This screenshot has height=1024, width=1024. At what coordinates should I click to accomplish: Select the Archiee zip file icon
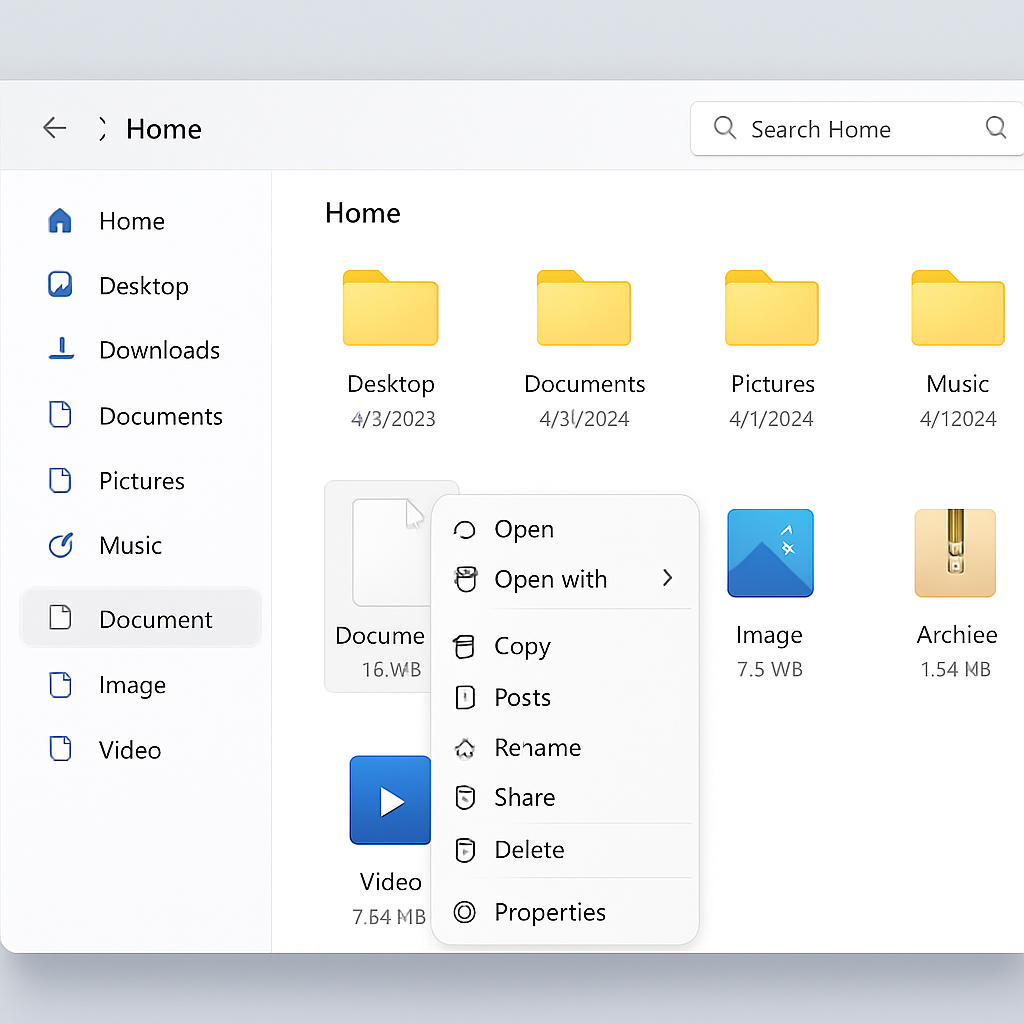point(955,552)
